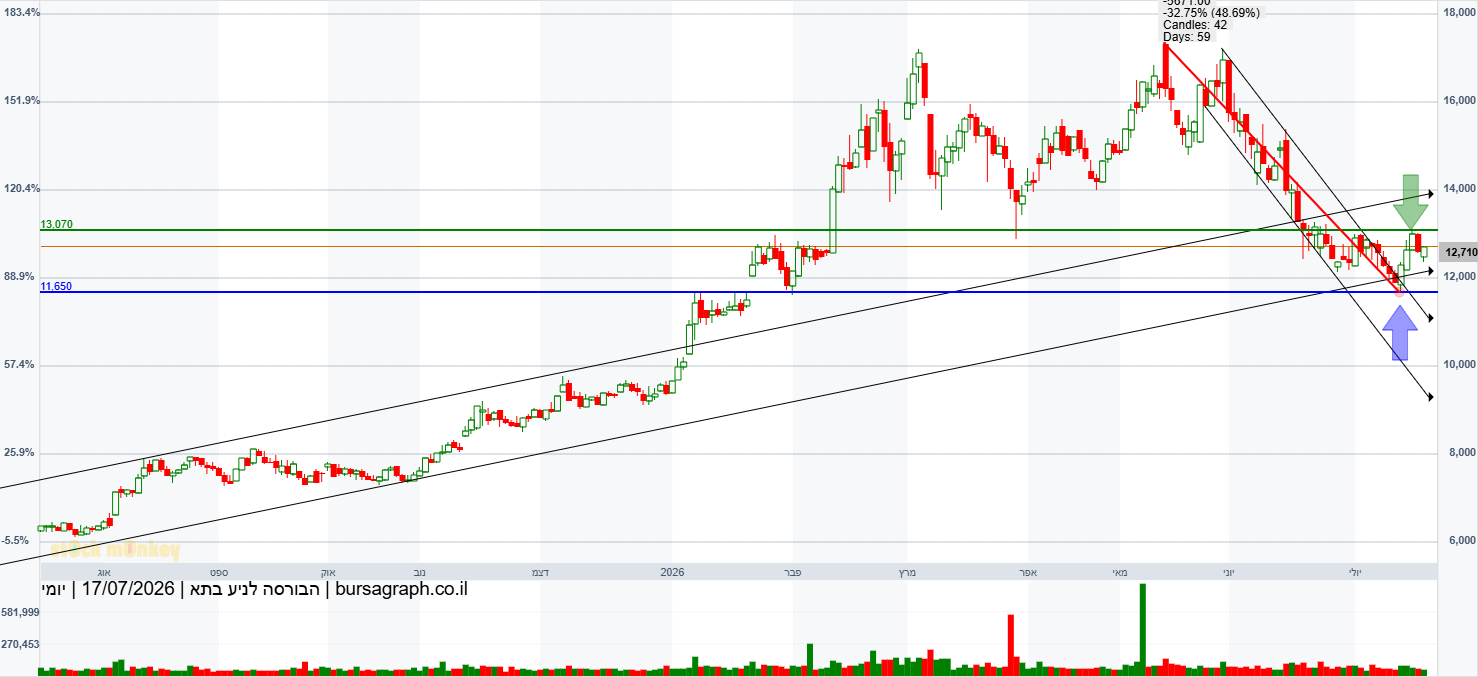
Task: Click the דצמ month label on time axis
Action: pyautogui.click(x=540, y=572)
